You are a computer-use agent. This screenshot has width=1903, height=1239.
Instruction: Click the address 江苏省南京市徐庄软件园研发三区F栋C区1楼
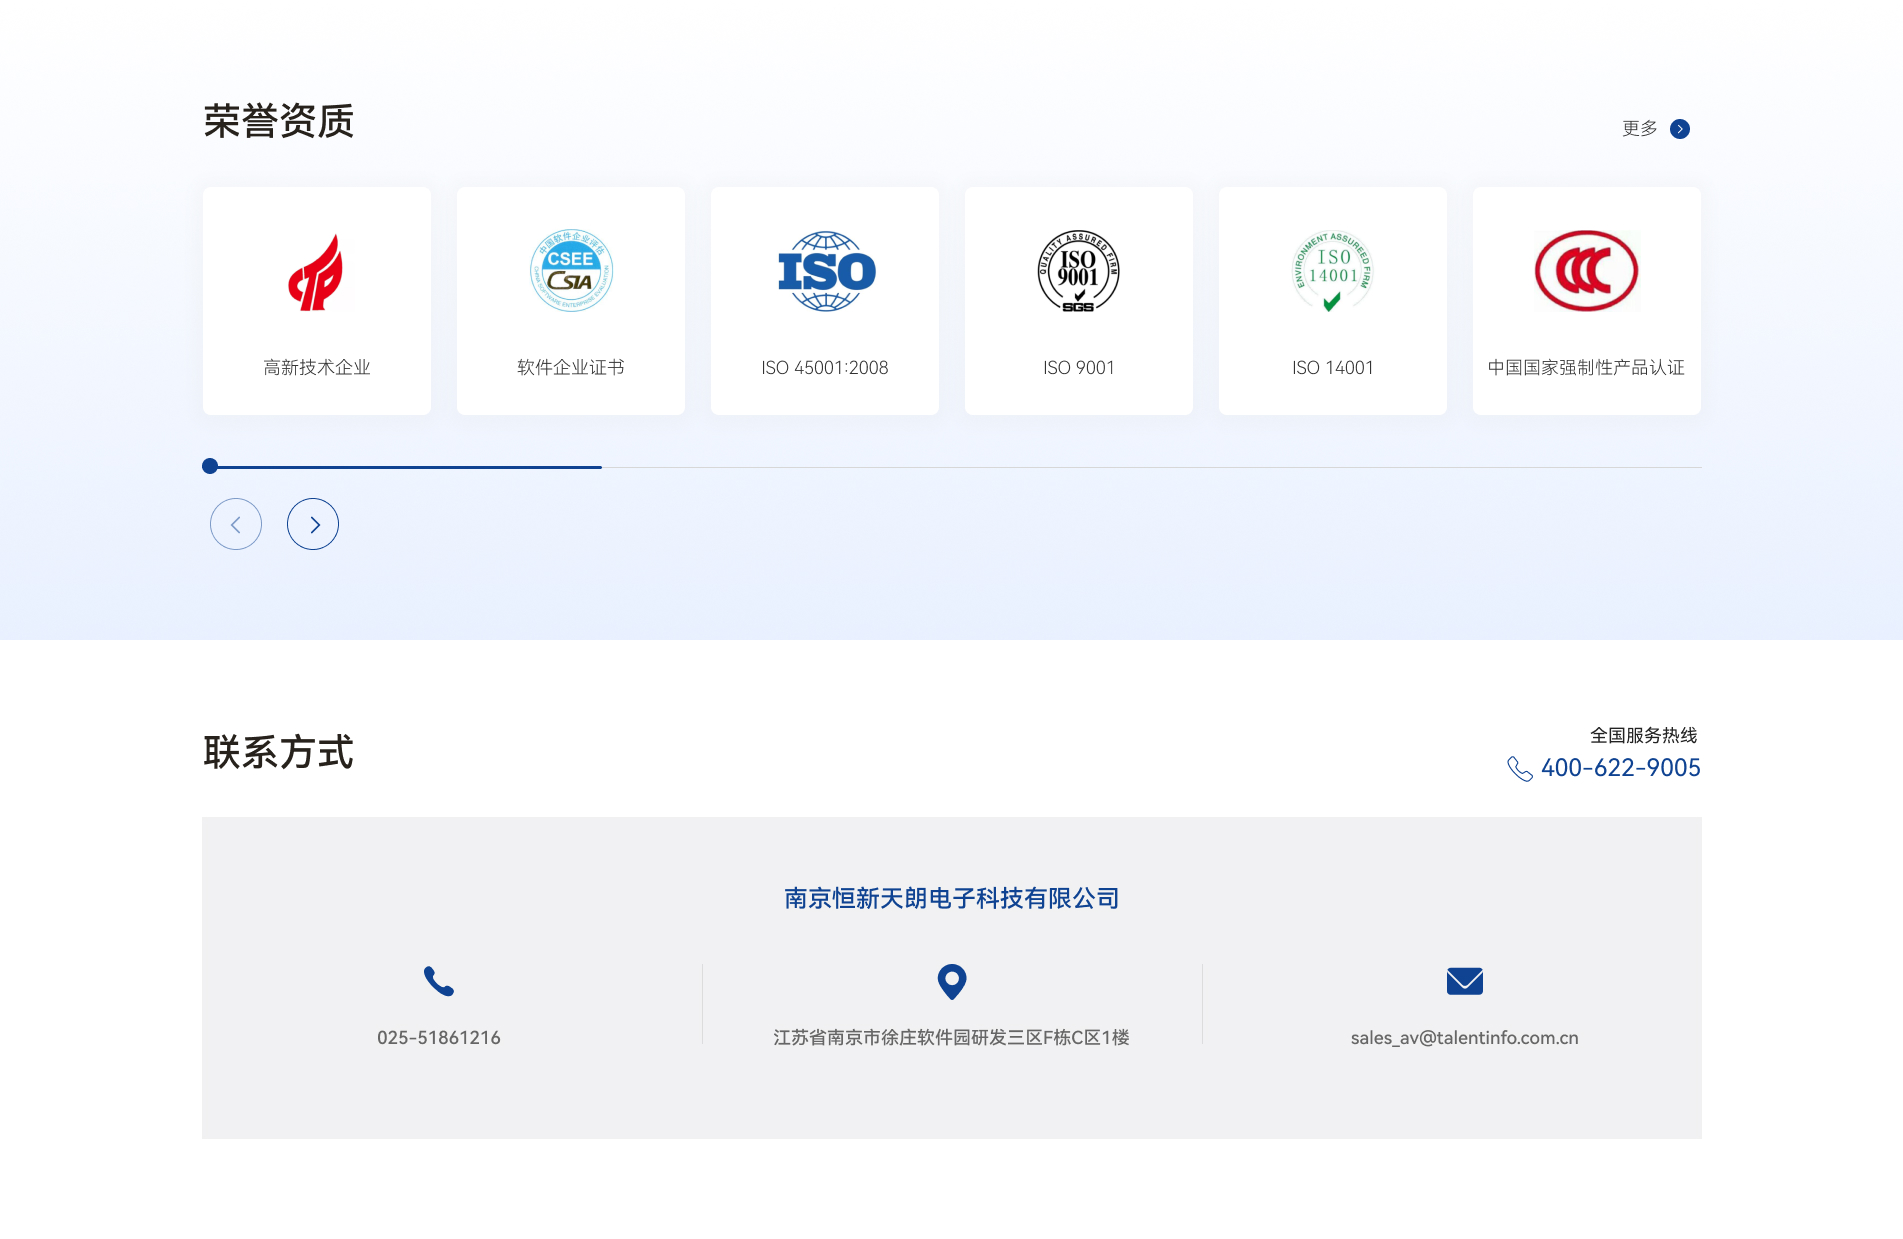(x=952, y=1038)
